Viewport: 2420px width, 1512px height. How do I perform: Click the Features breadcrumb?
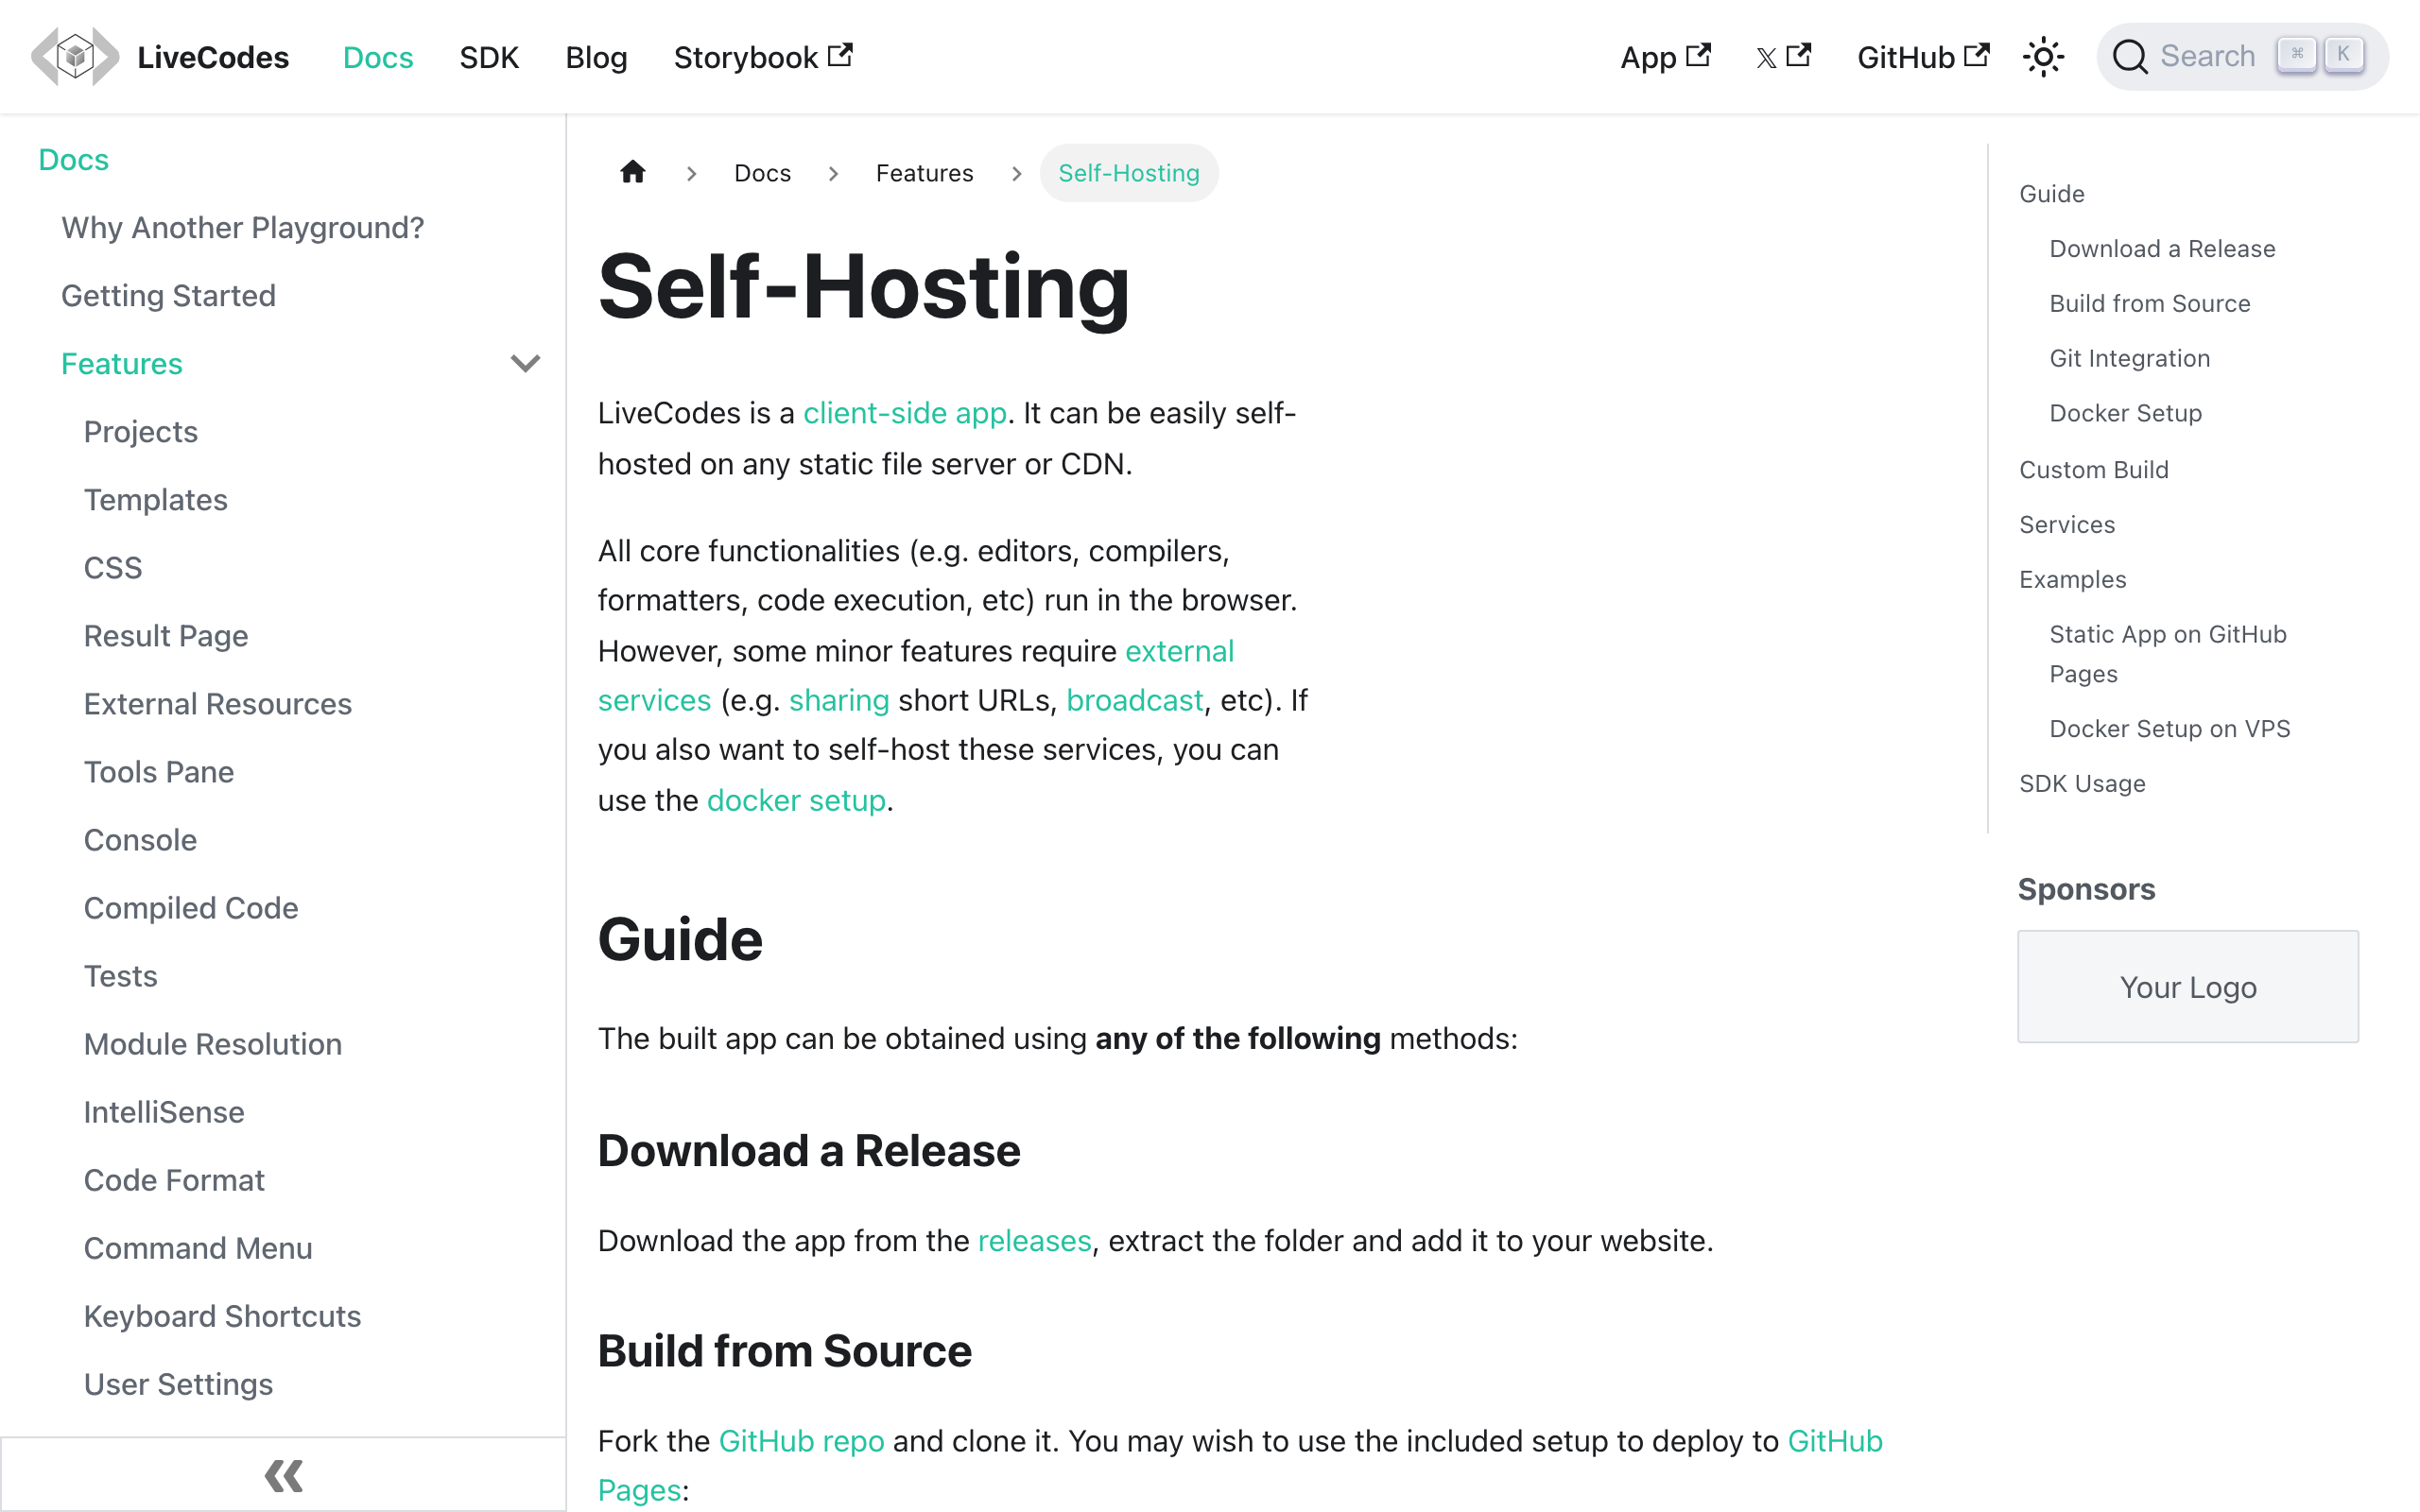(x=924, y=173)
